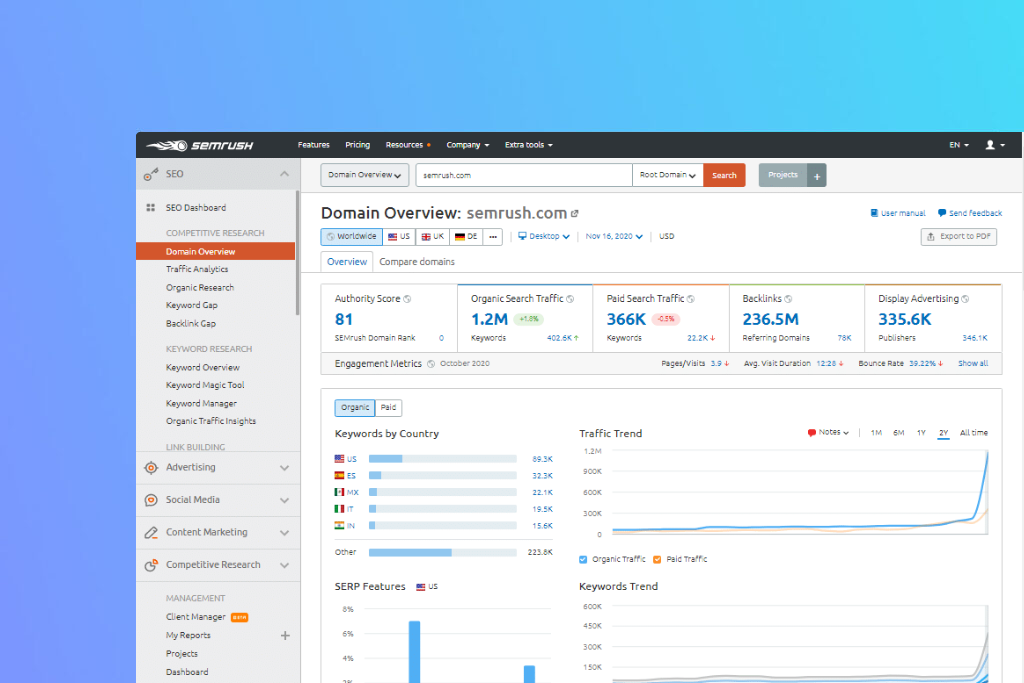Click the Notes speech bubble icon
The height and width of the screenshot is (683, 1024).
click(812, 433)
